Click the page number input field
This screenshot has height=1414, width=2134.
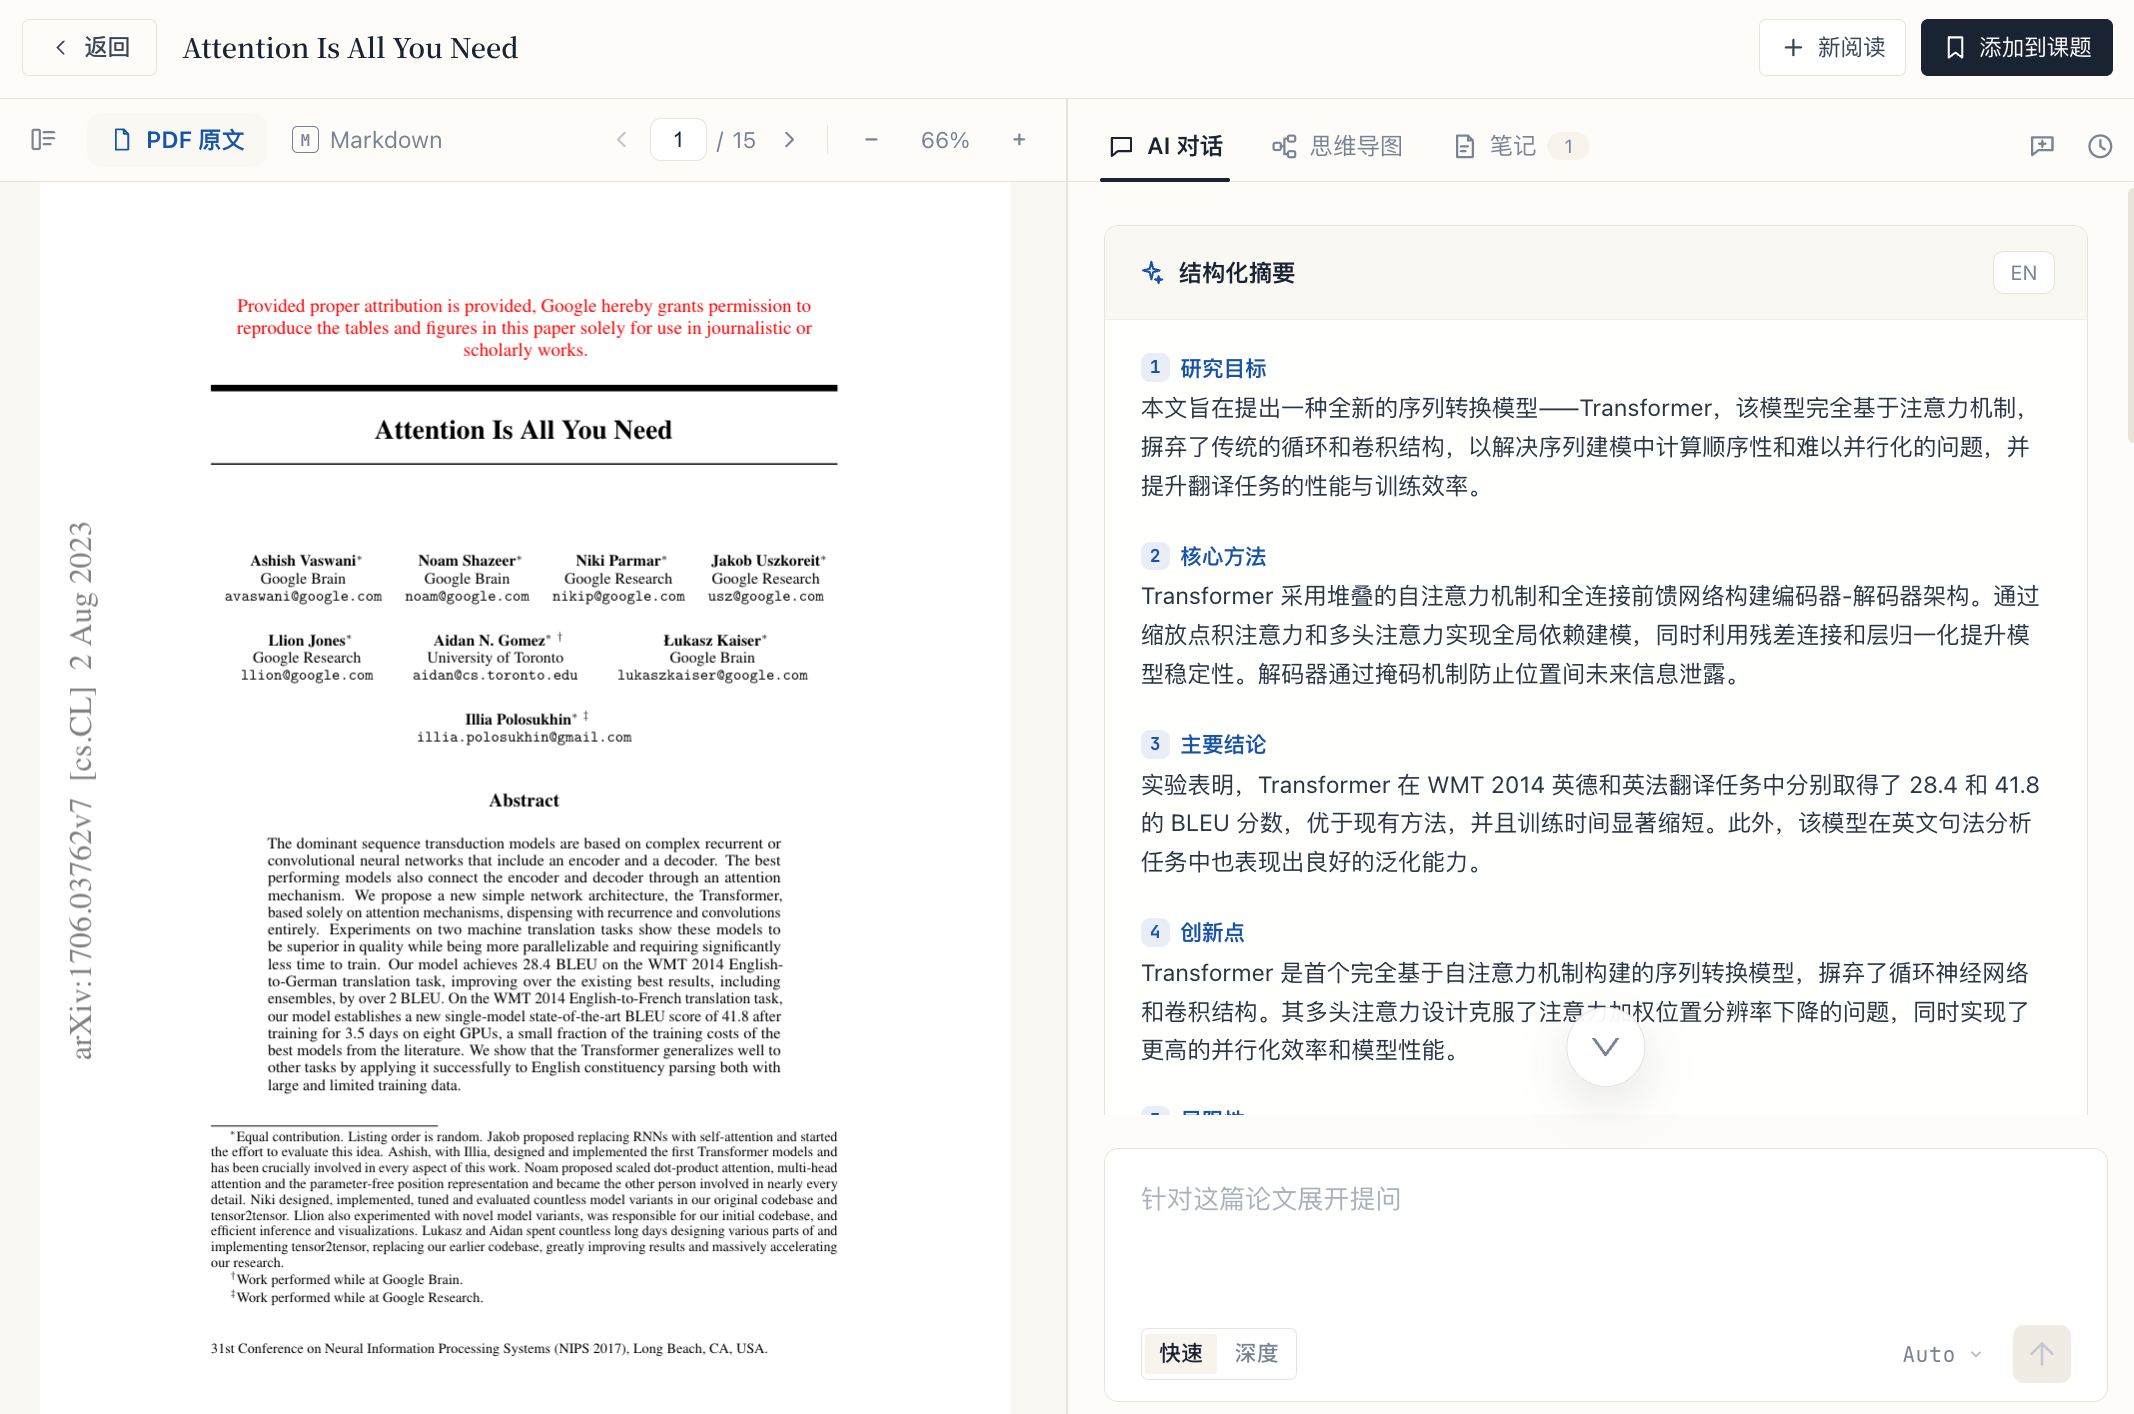(x=678, y=140)
